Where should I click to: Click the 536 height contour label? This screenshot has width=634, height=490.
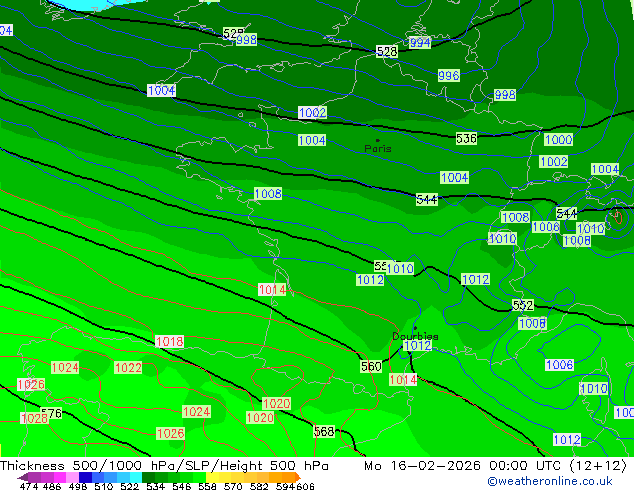pos(467,139)
